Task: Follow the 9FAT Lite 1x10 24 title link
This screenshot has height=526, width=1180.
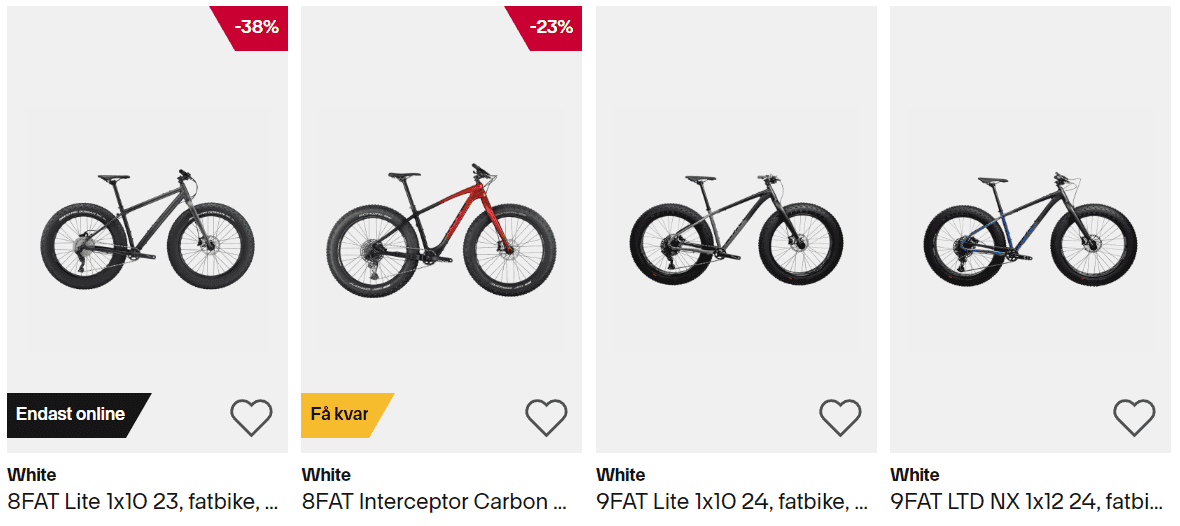Action: coord(732,501)
